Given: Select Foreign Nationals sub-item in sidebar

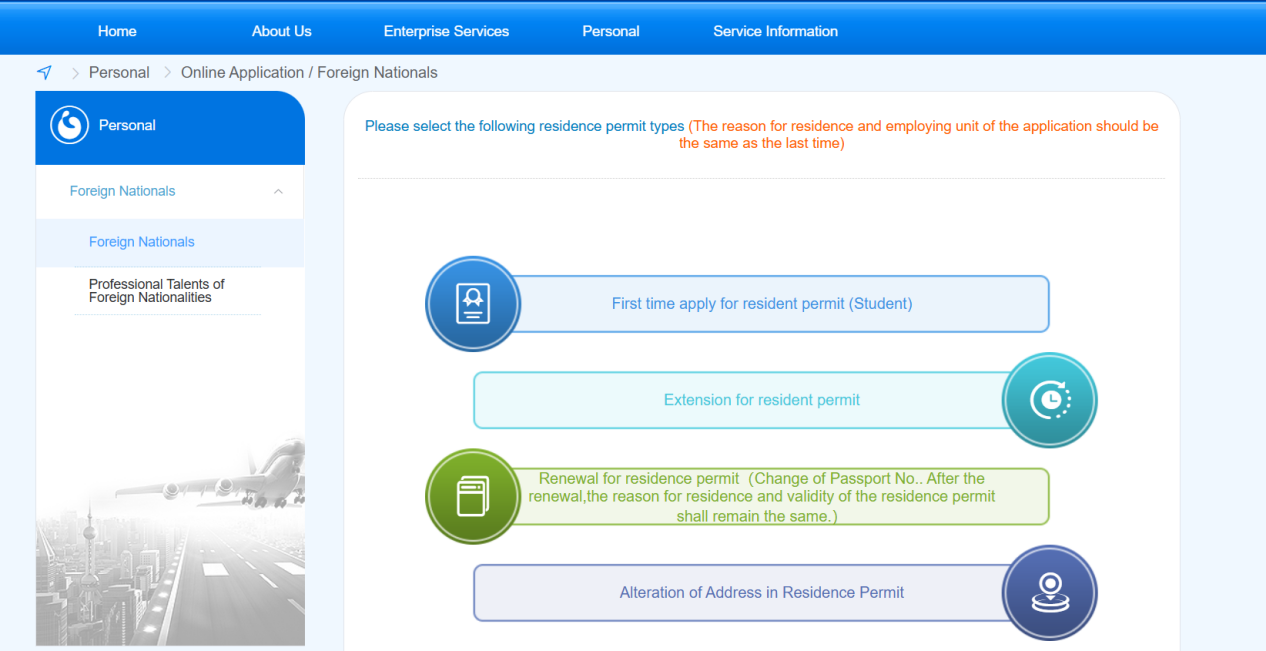Looking at the screenshot, I should point(170,242).
